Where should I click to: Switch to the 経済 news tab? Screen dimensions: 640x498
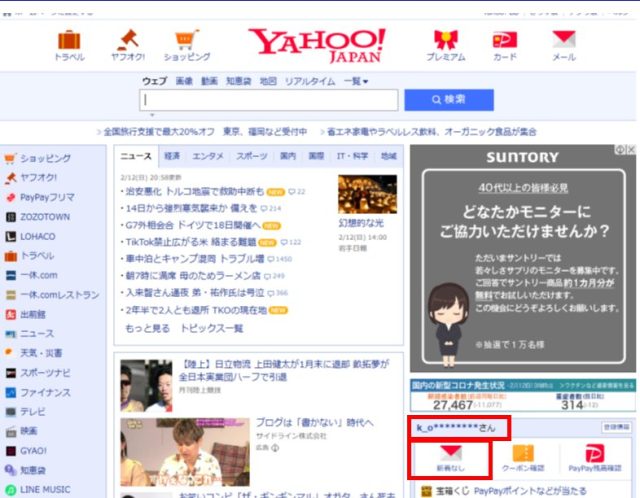[x=172, y=156]
